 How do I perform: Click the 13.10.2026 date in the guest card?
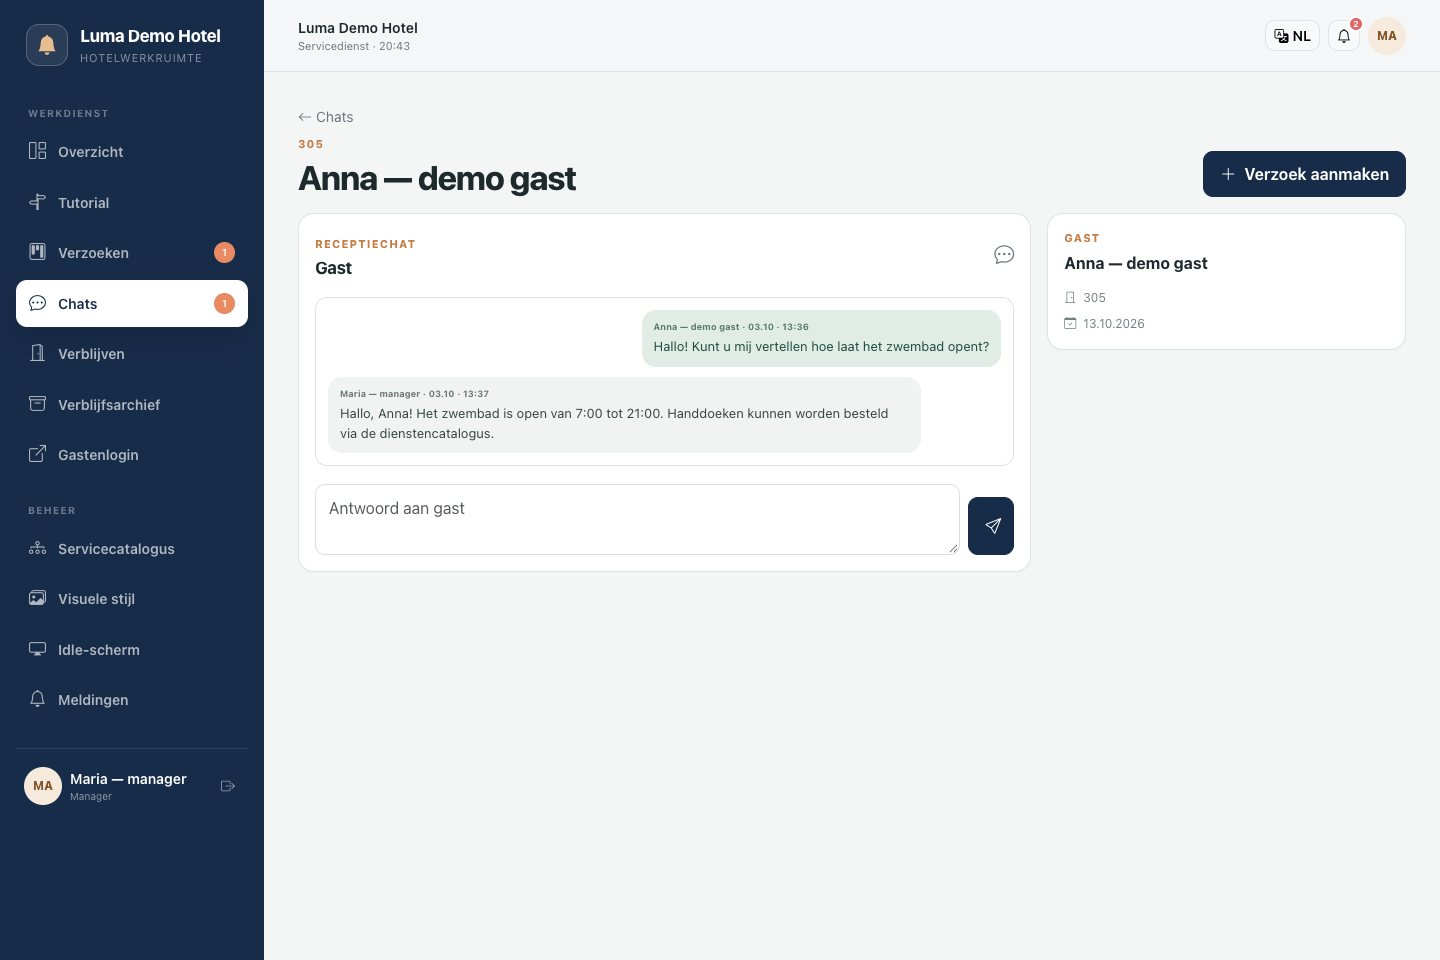pos(1114,324)
